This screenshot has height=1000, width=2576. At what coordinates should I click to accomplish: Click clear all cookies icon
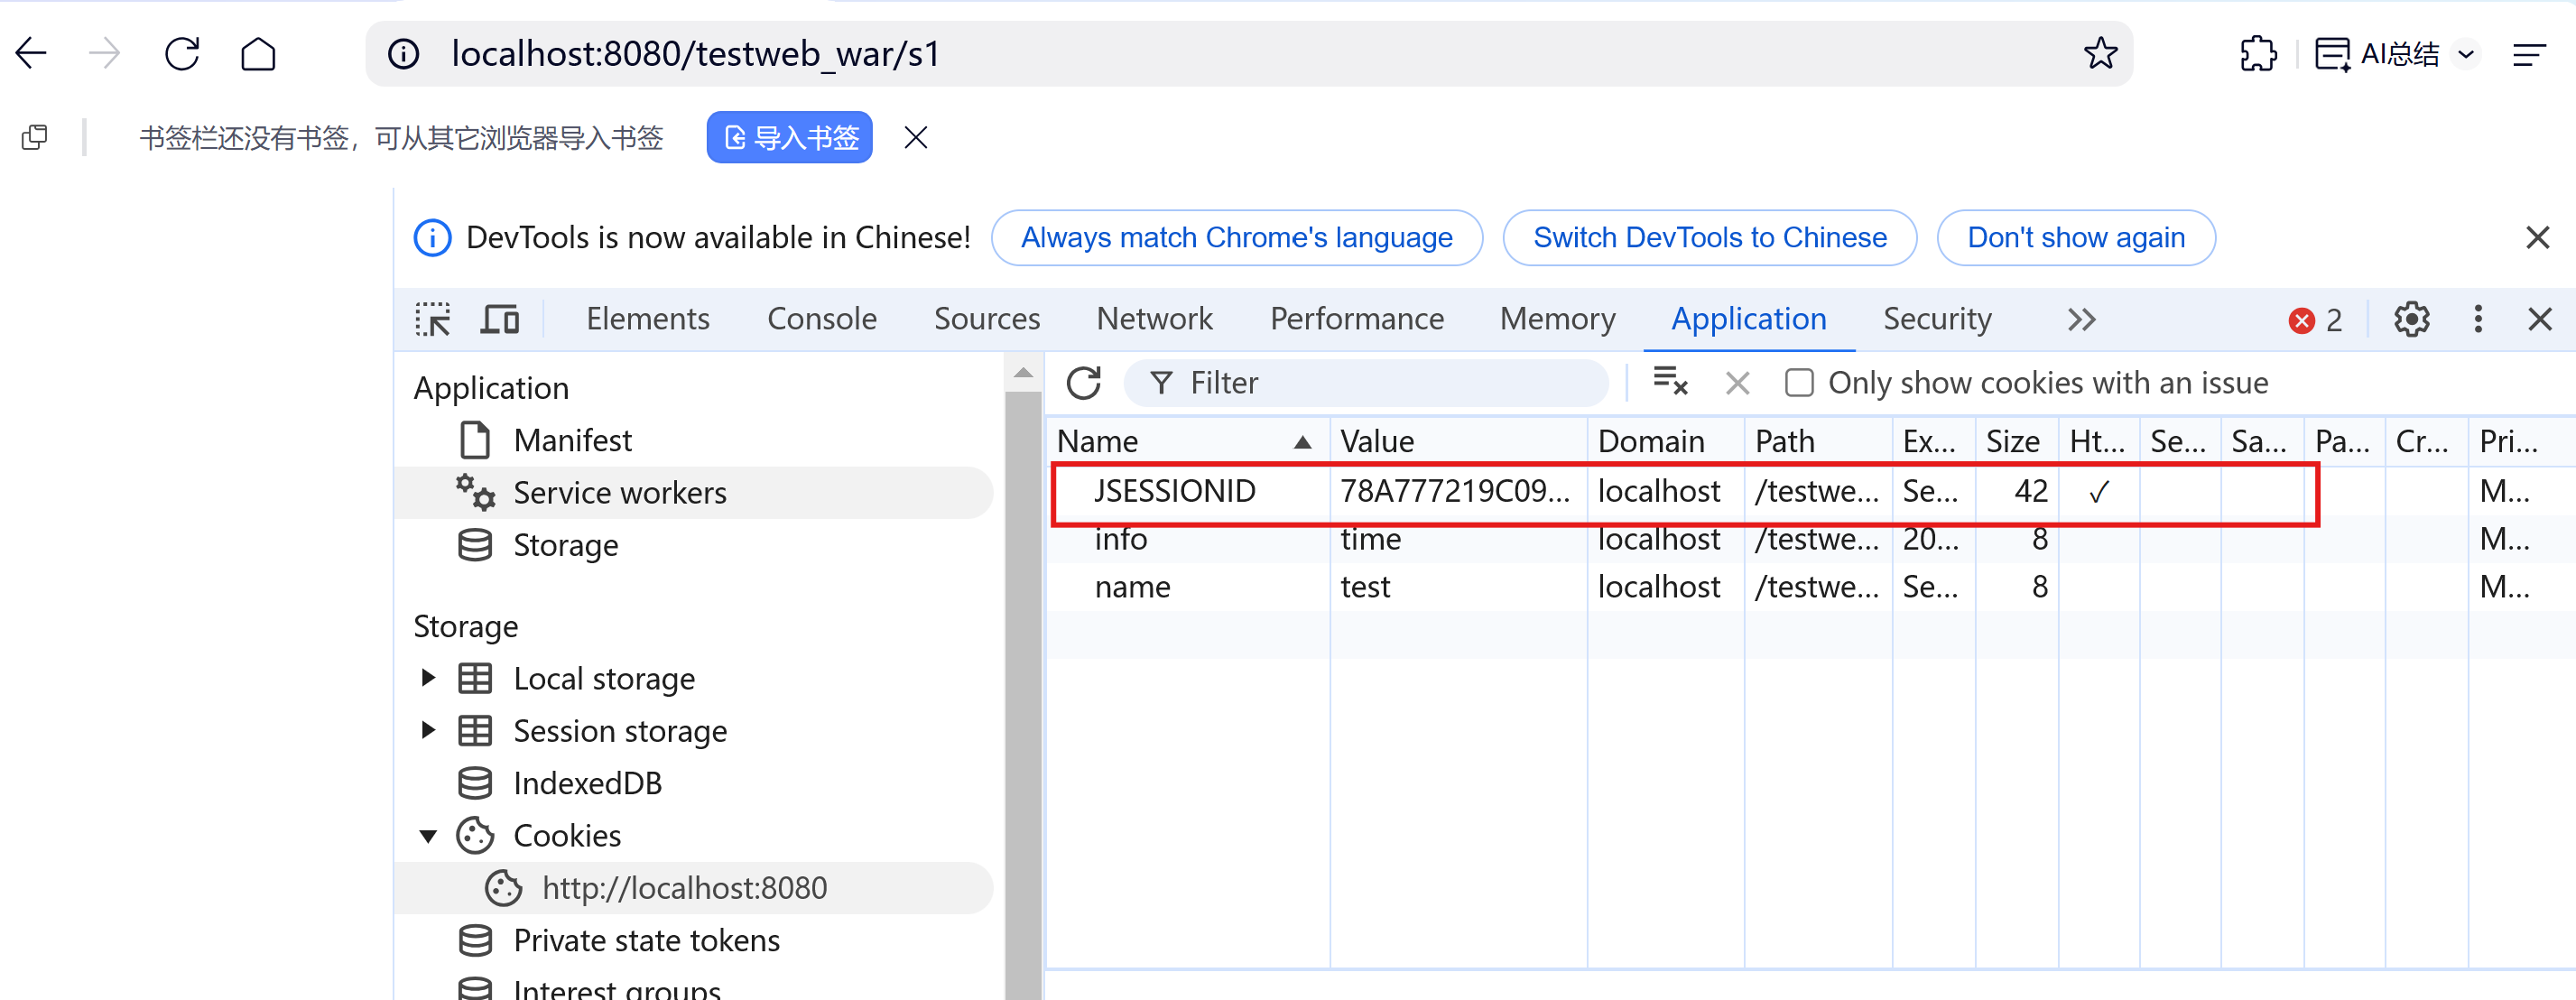[1669, 383]
